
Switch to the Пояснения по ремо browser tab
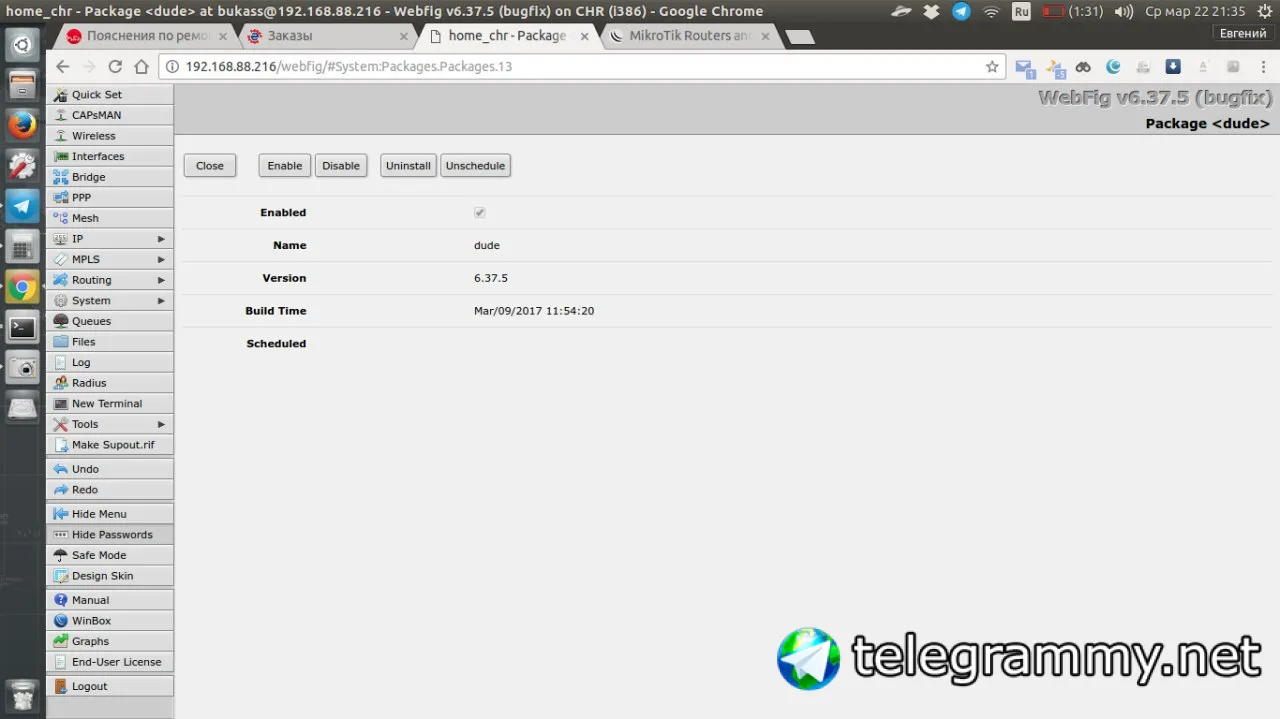click(x=145, y=36)
